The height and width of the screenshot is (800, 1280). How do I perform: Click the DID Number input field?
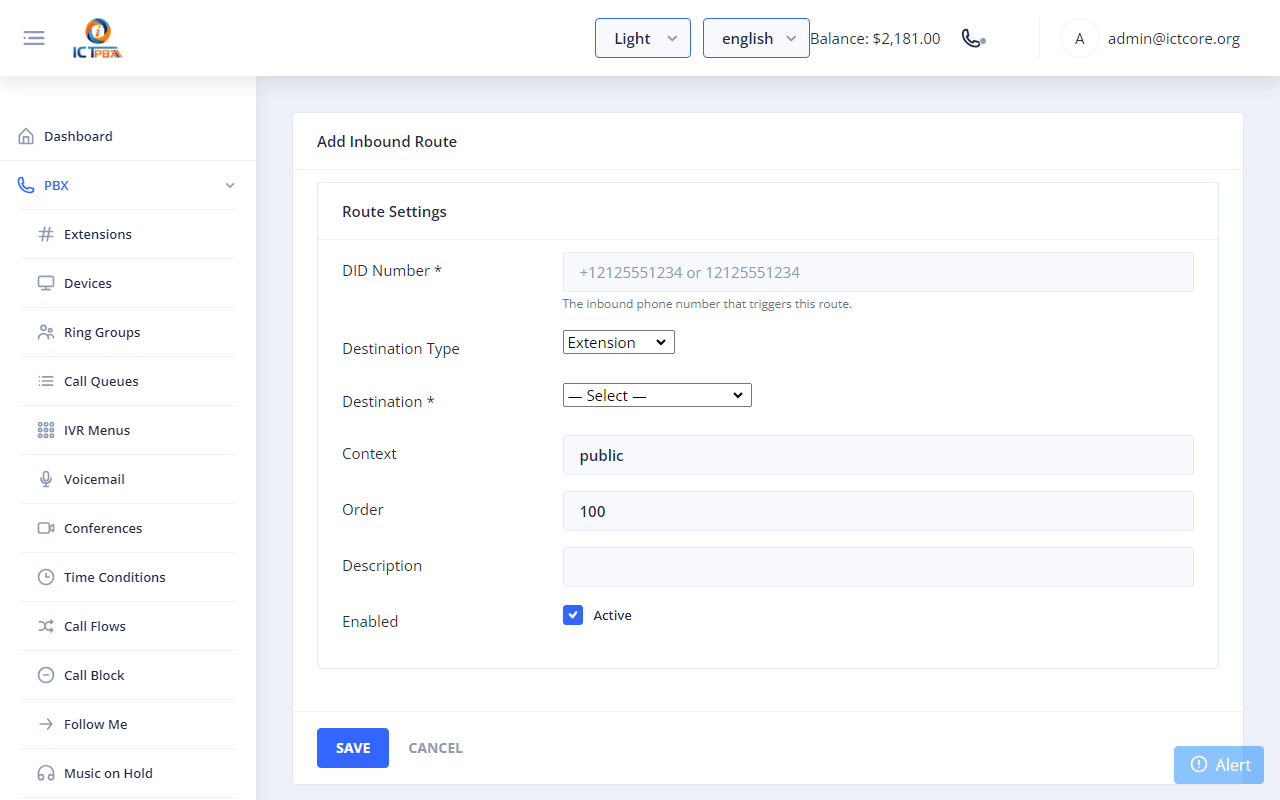tap(878, 272)
